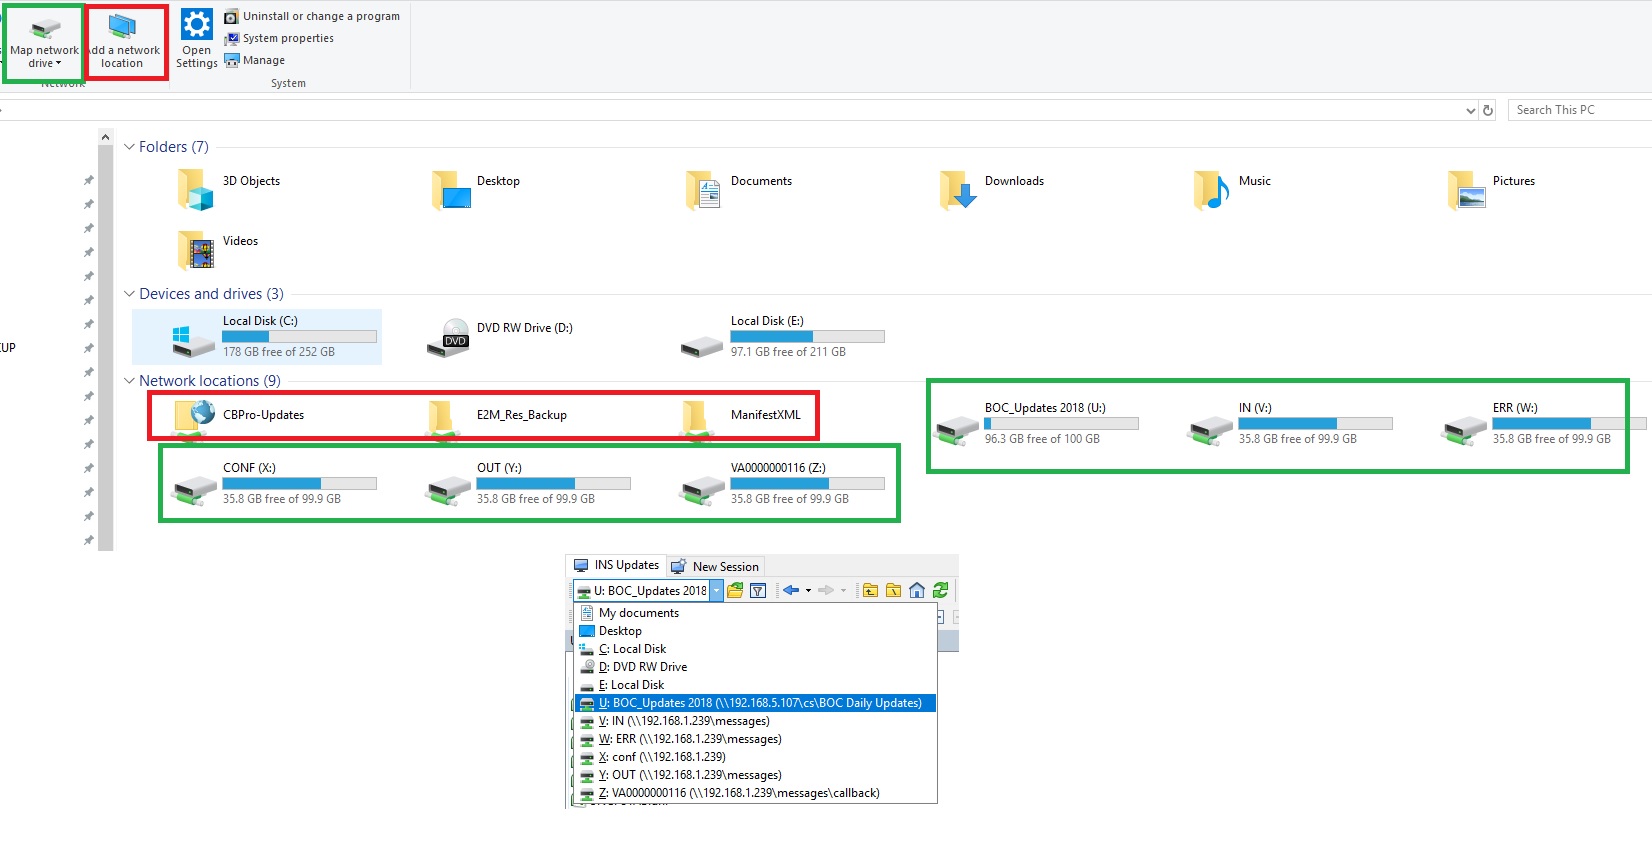This screenshot has height=853, width=1652.
Task: Go to the home directory icon
Action: click(x=917, y=591)
